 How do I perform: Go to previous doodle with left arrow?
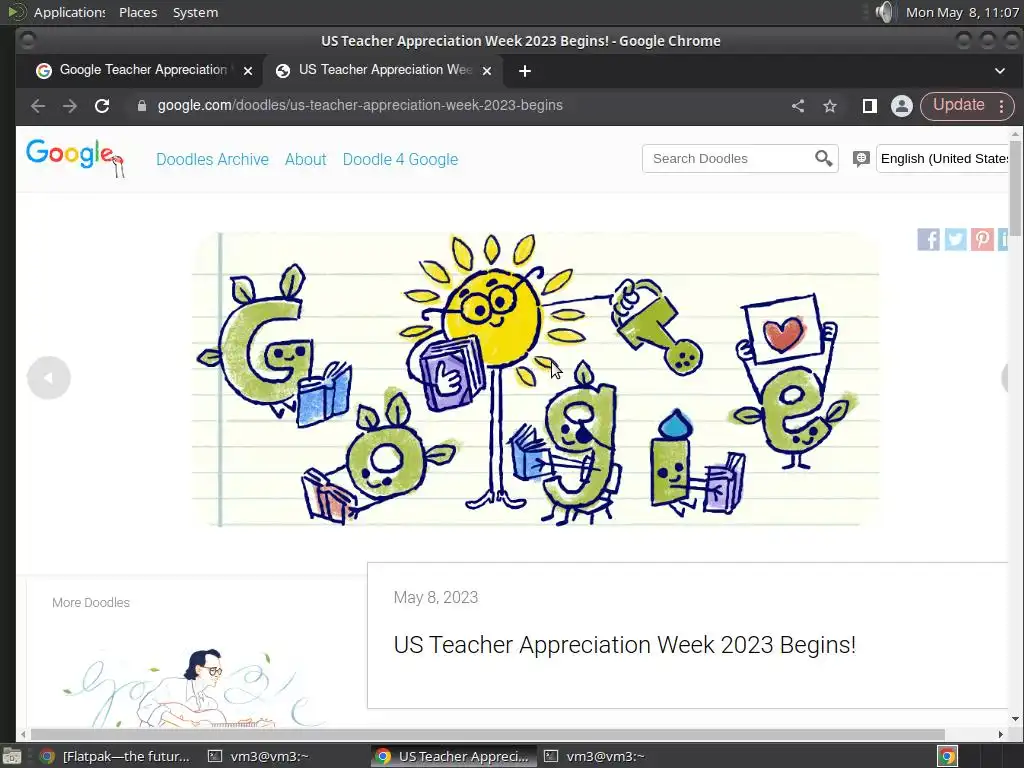pyautogui.click(x=49, y=377)
